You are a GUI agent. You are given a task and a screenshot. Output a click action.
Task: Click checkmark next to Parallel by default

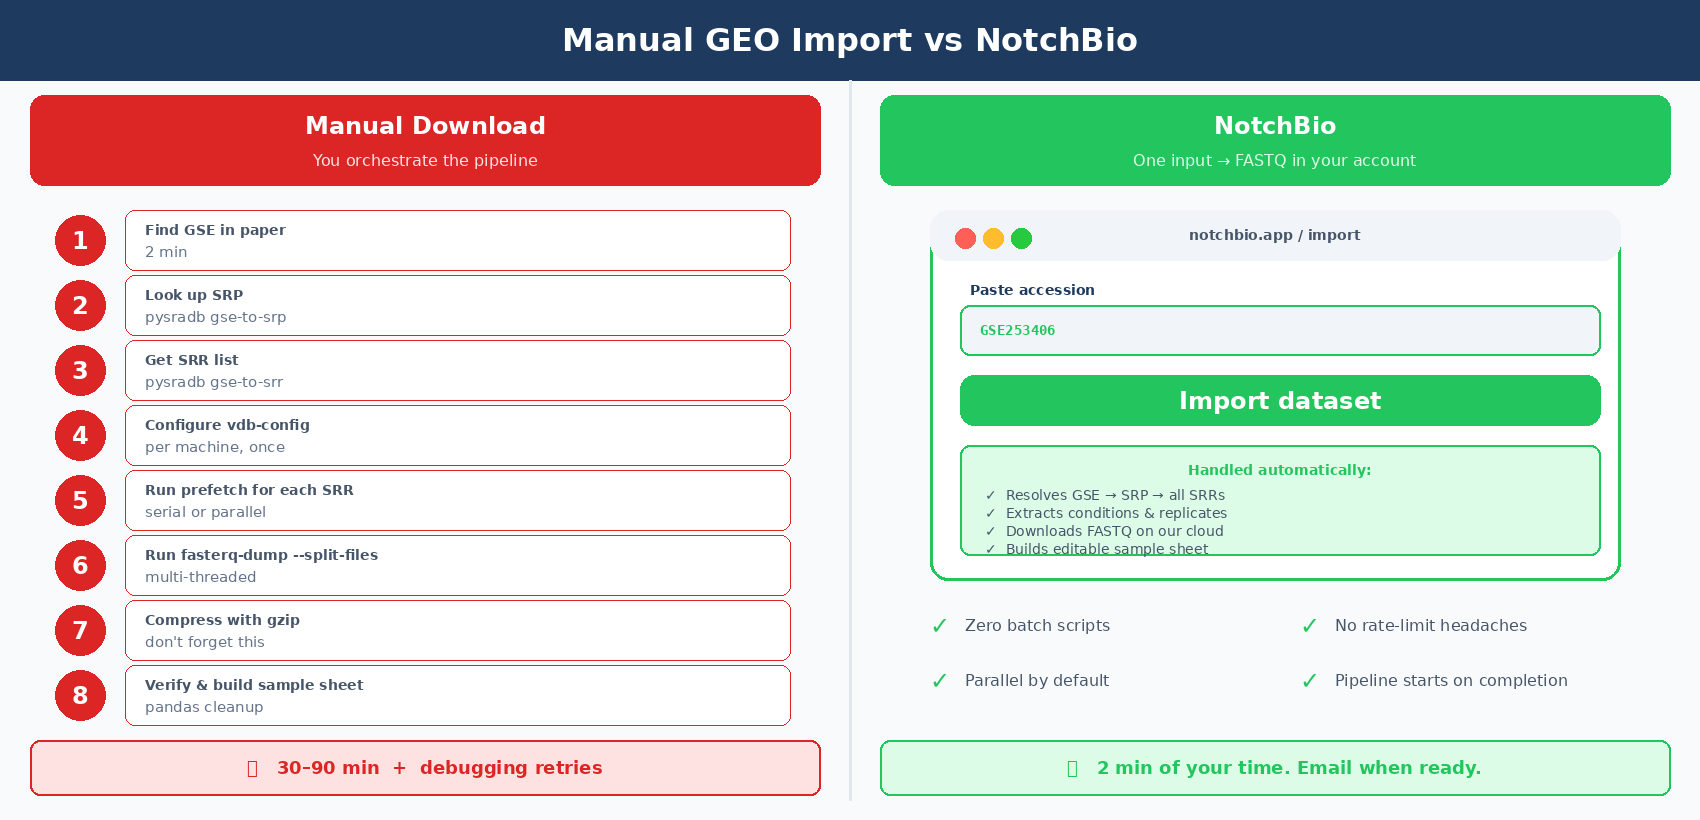pyautogui.click(x=939, y=681)
